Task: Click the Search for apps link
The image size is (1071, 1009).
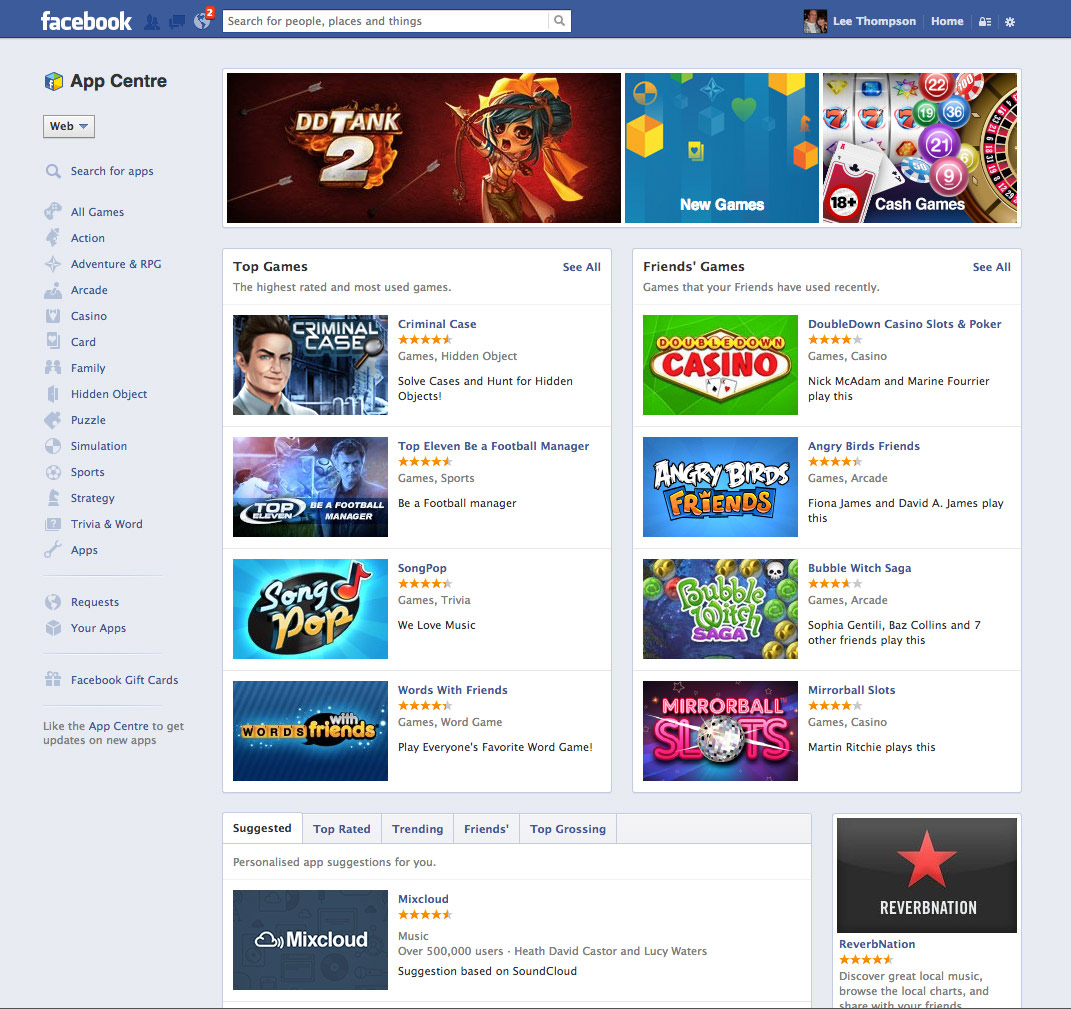Action: click(112, 171)
